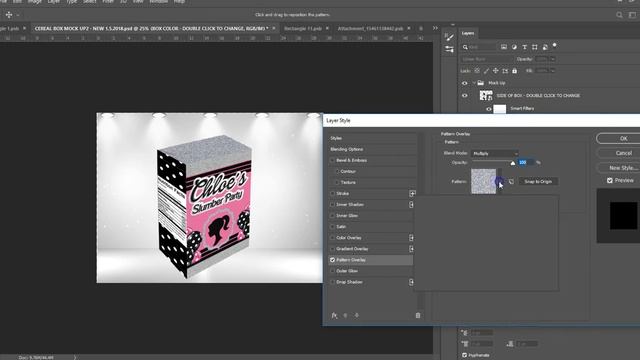640x360 pixels.
Task: Show more document tabs double-arrow
Action: (435, 28)
